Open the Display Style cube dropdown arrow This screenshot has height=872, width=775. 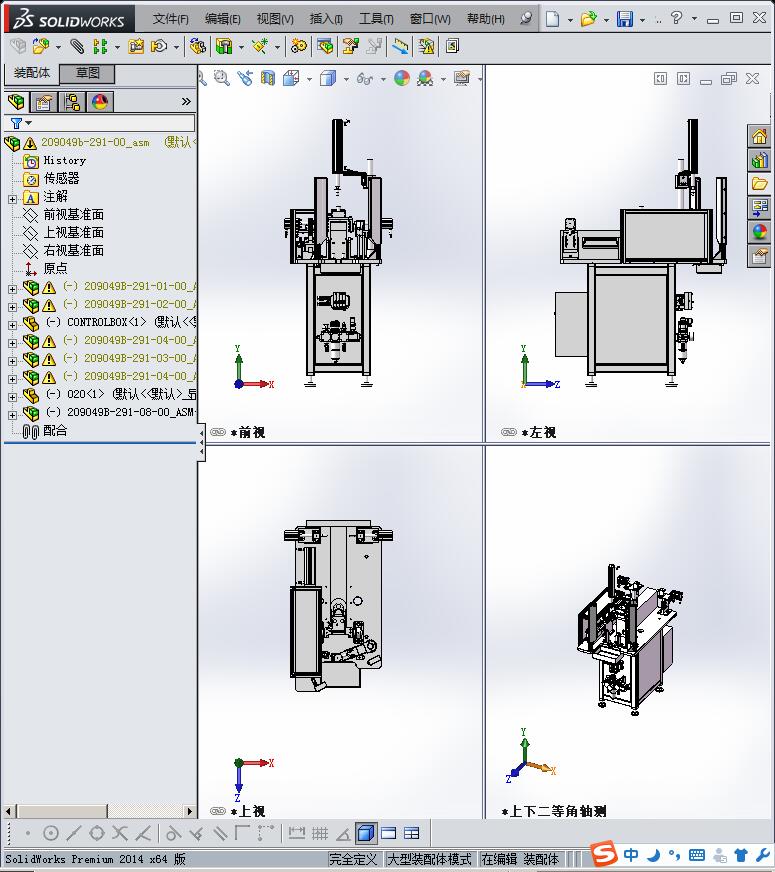point(346,80)
